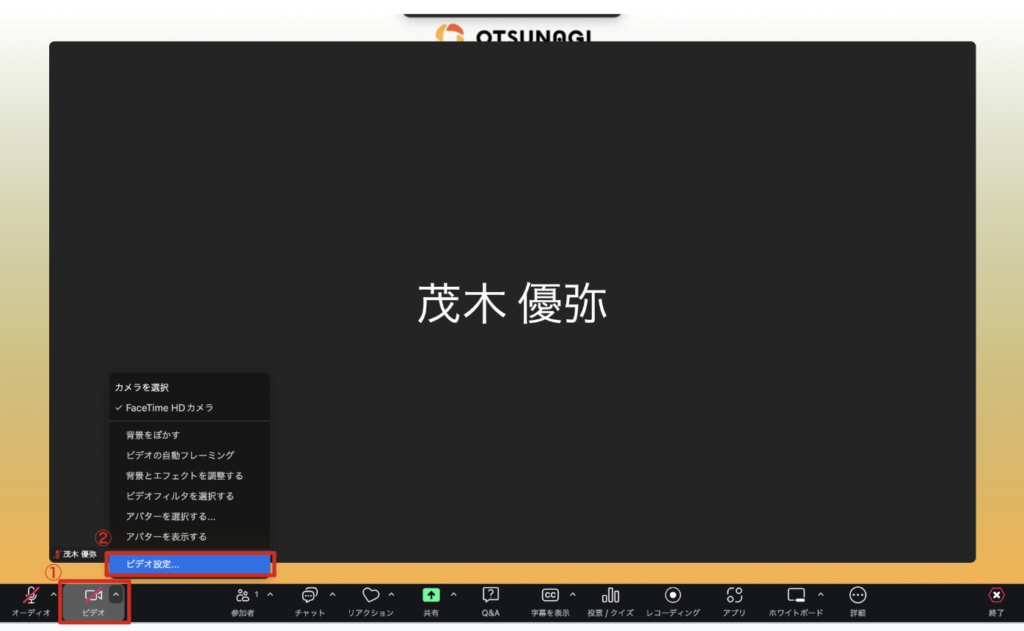This screenshot has height=631, width=1024.
Task: Collapse the video options chevron
Action: click(116, 595)
